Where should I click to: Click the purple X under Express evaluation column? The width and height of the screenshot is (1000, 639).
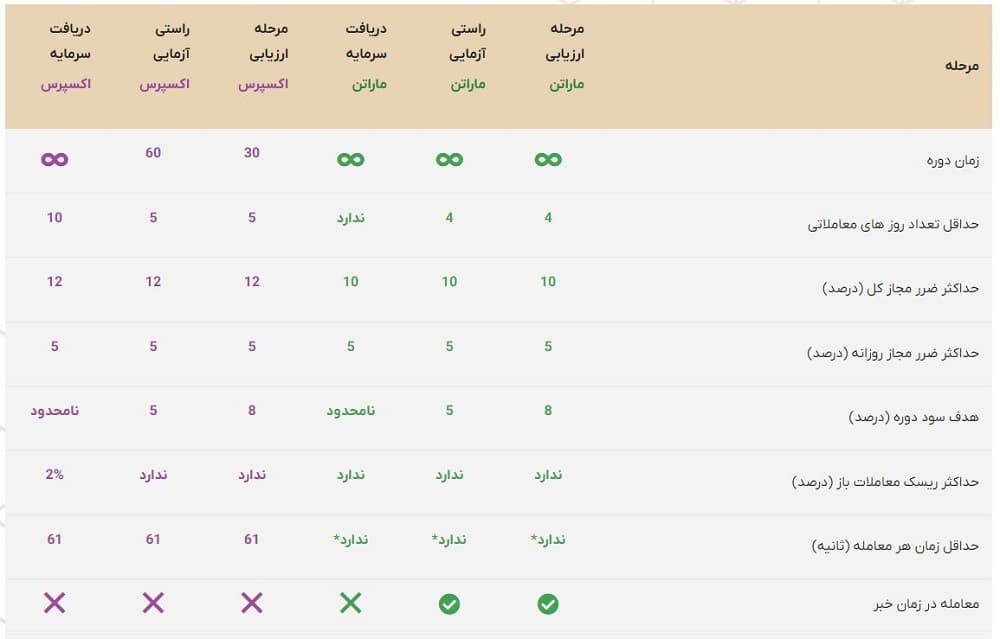252,602
